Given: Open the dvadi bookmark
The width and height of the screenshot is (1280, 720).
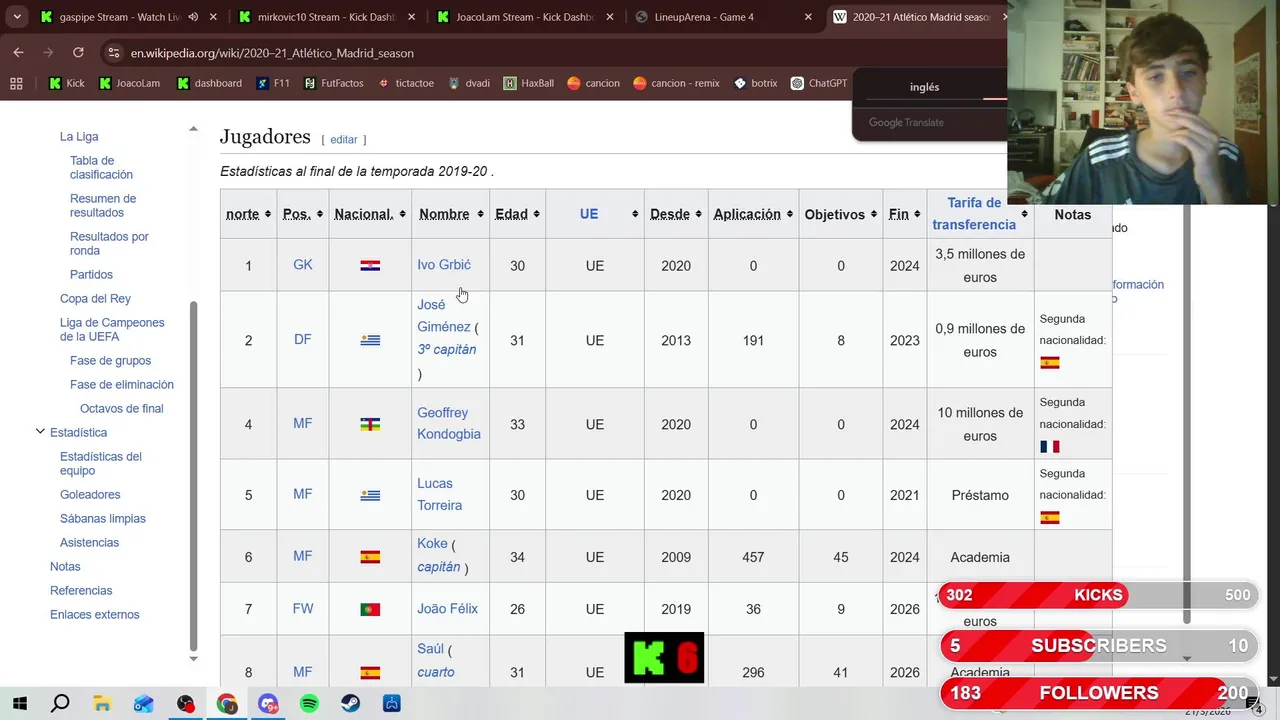Looking at the screenshot, I should coord(469,83).
